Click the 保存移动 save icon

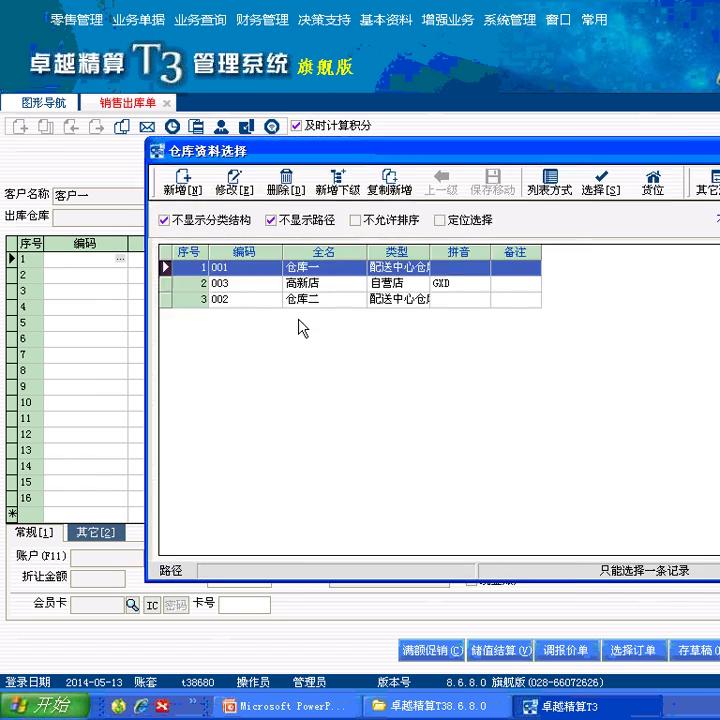pos(493,176)
